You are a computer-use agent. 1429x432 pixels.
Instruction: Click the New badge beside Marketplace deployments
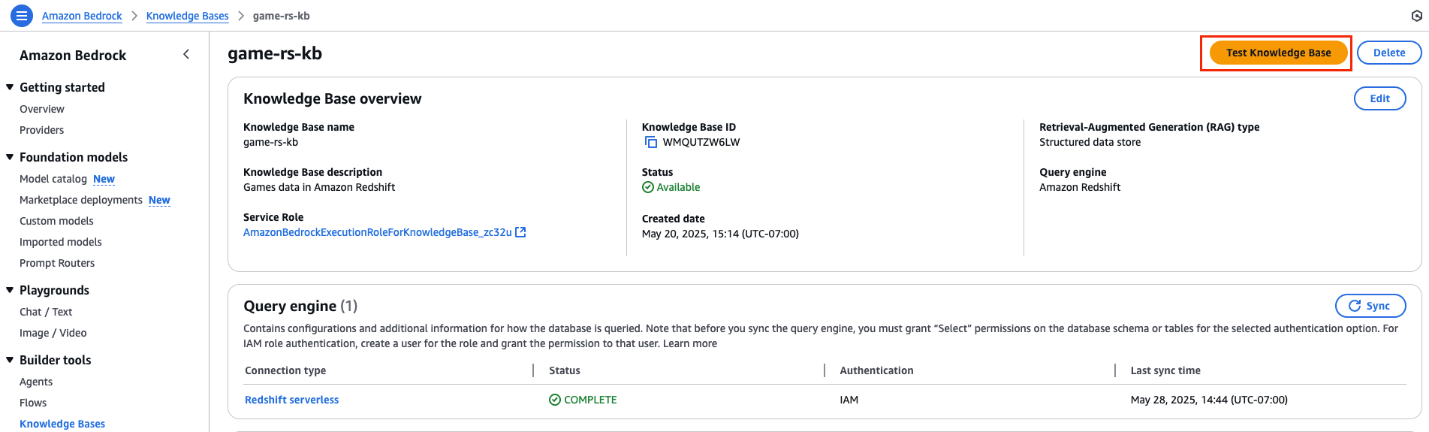[x=159, y=200]
